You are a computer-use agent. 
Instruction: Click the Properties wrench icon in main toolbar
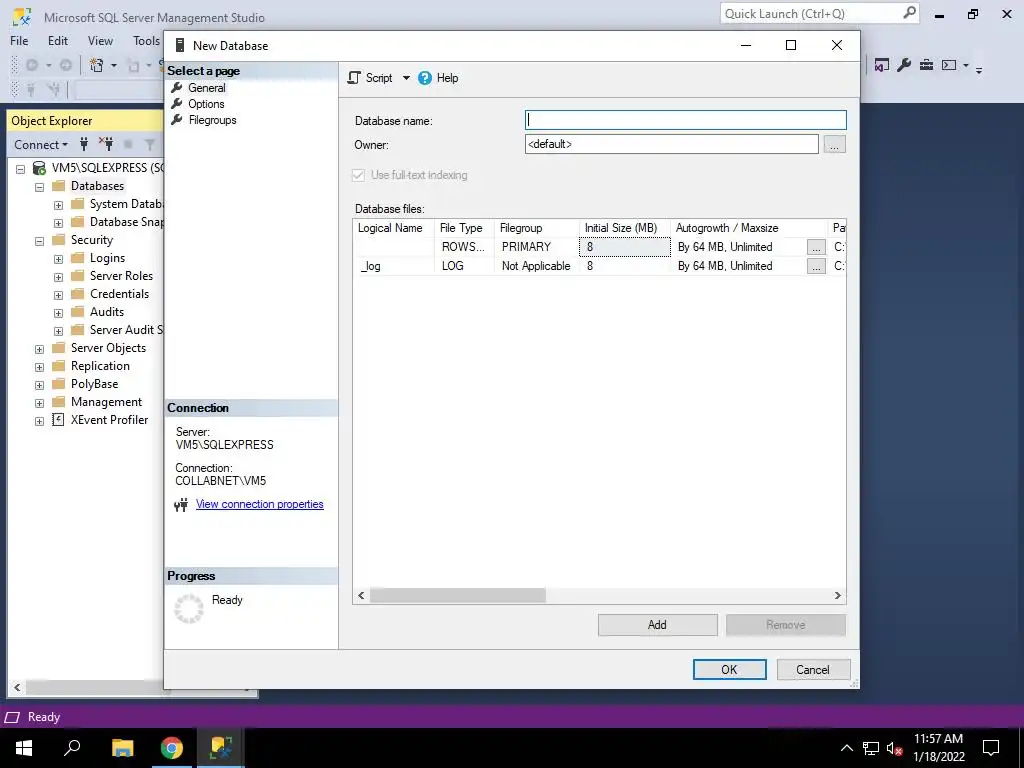click(x=904, y=65)
